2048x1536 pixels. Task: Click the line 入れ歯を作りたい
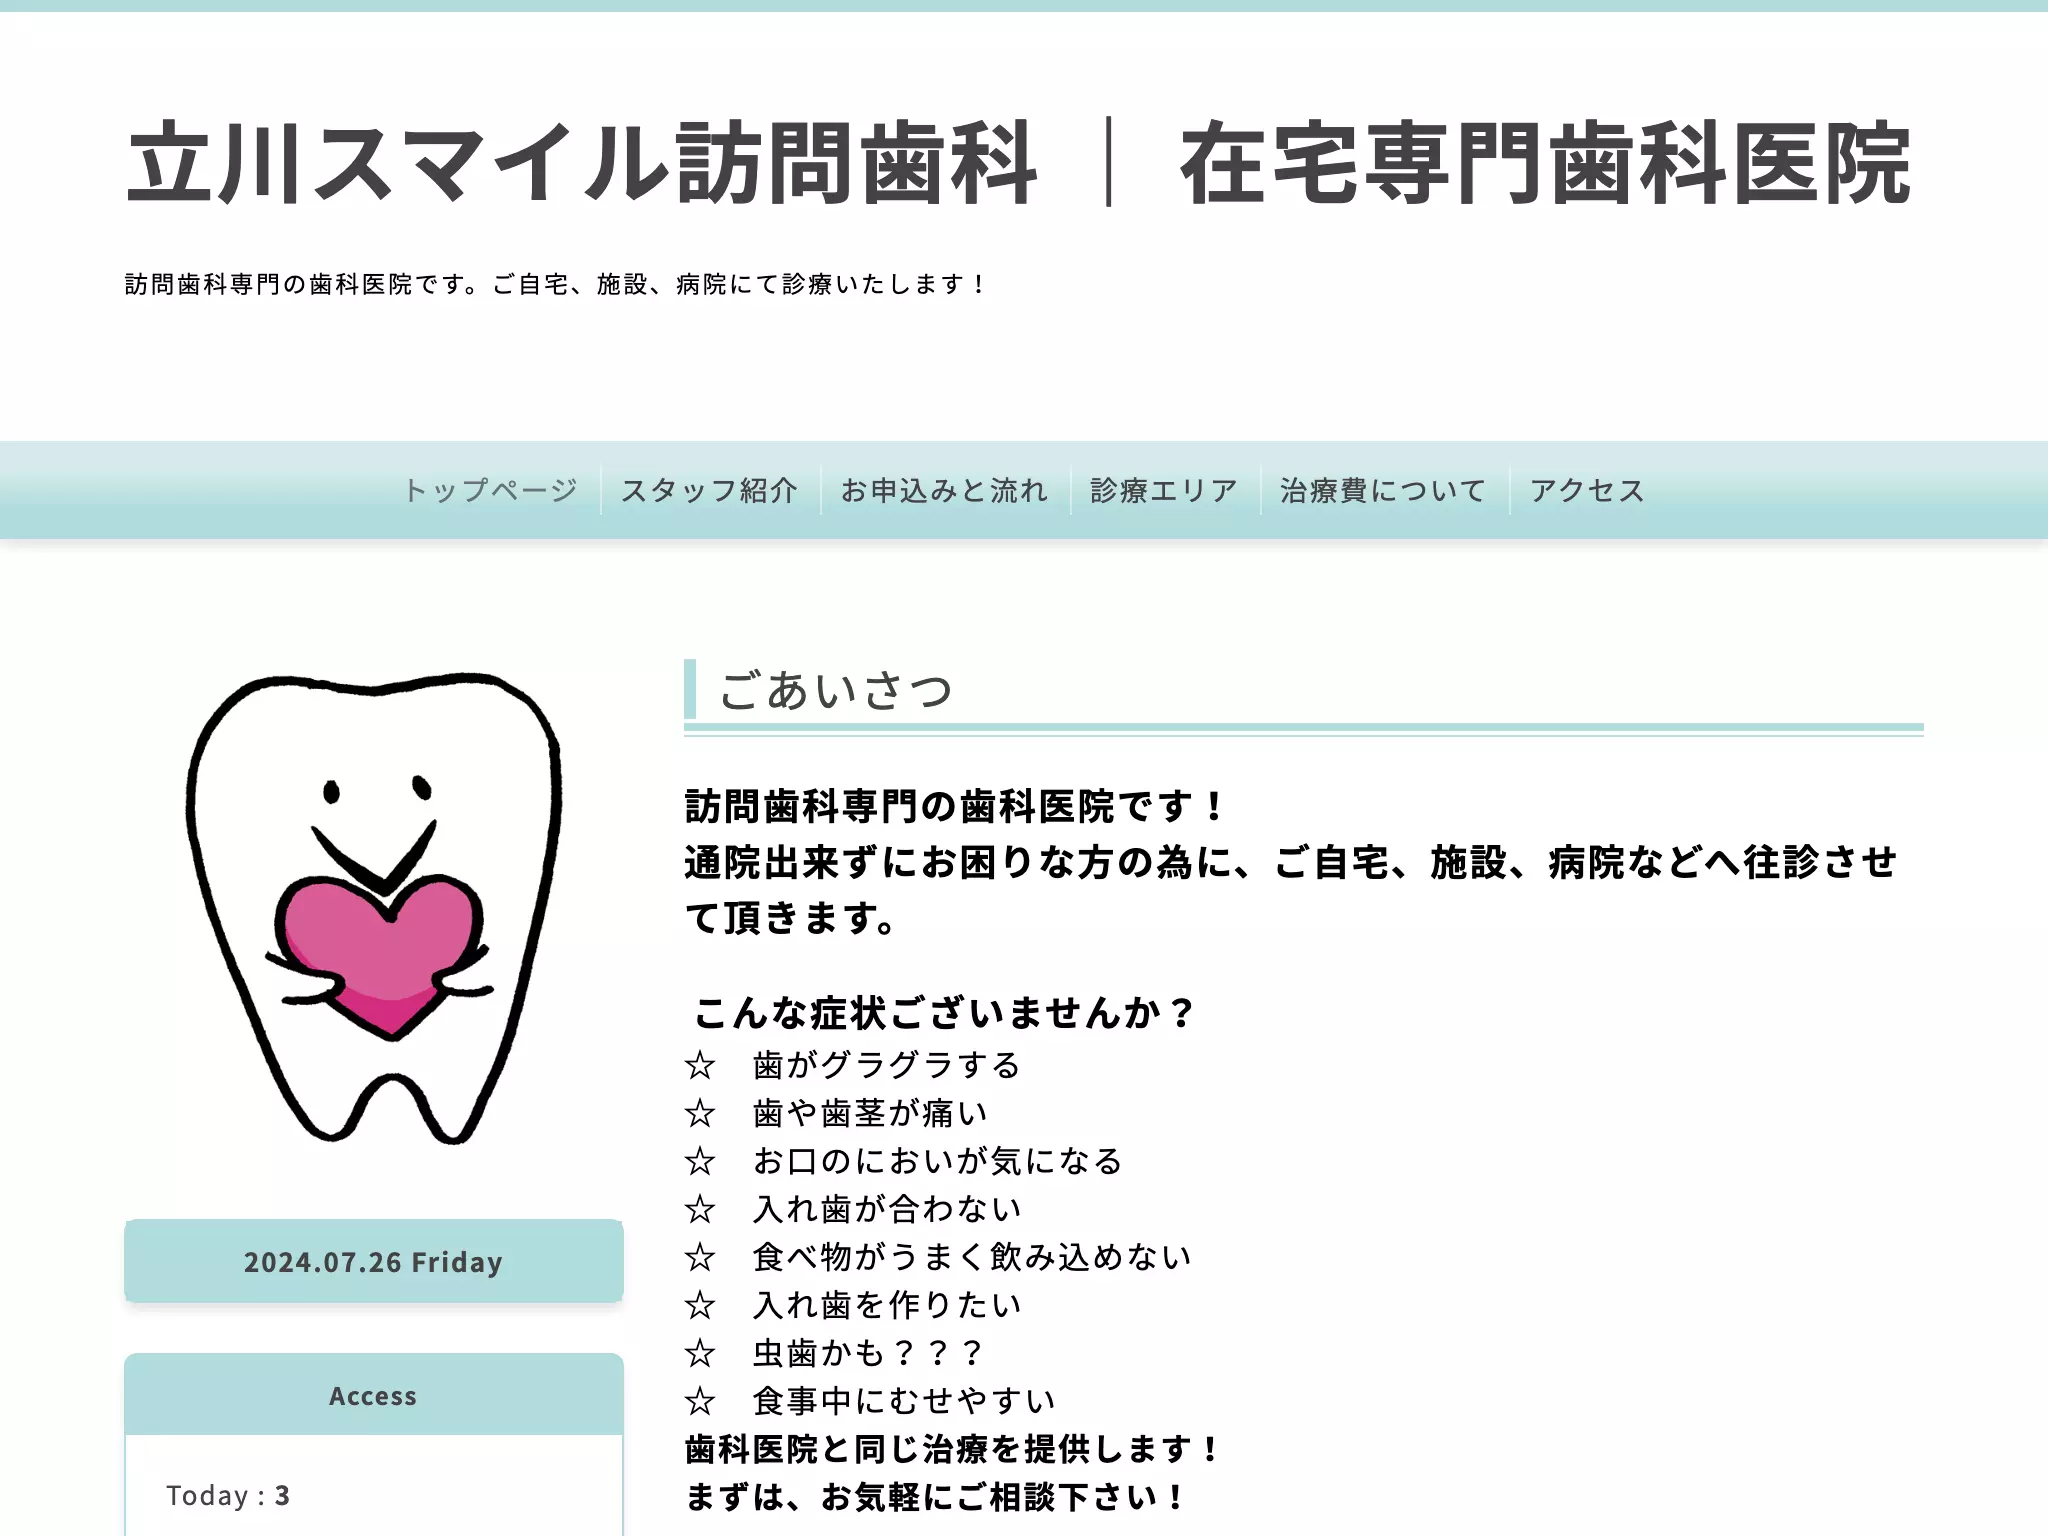click(887, 1305)
